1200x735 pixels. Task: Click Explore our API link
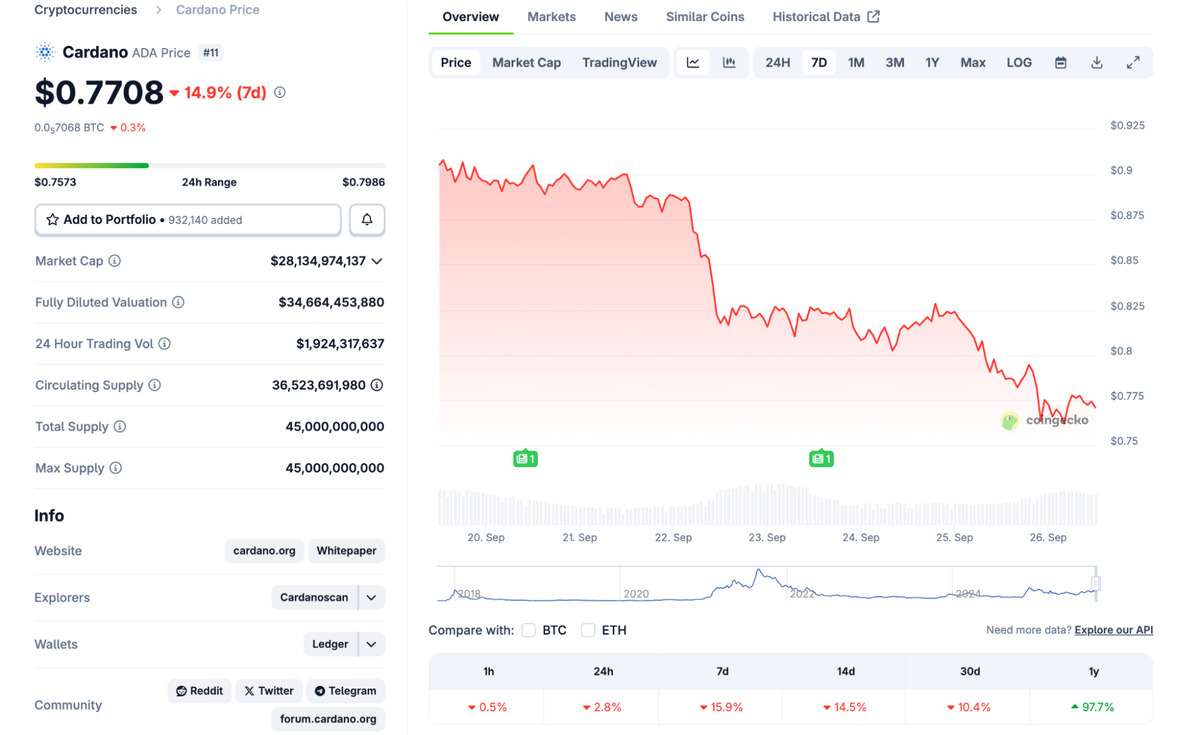(x=1114, y=630)
